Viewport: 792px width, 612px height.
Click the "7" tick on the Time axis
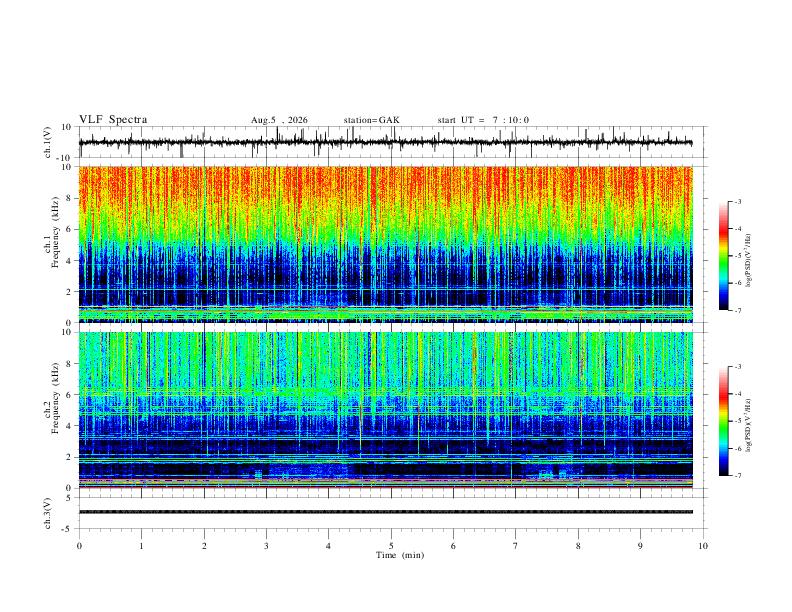click(516, 546)
